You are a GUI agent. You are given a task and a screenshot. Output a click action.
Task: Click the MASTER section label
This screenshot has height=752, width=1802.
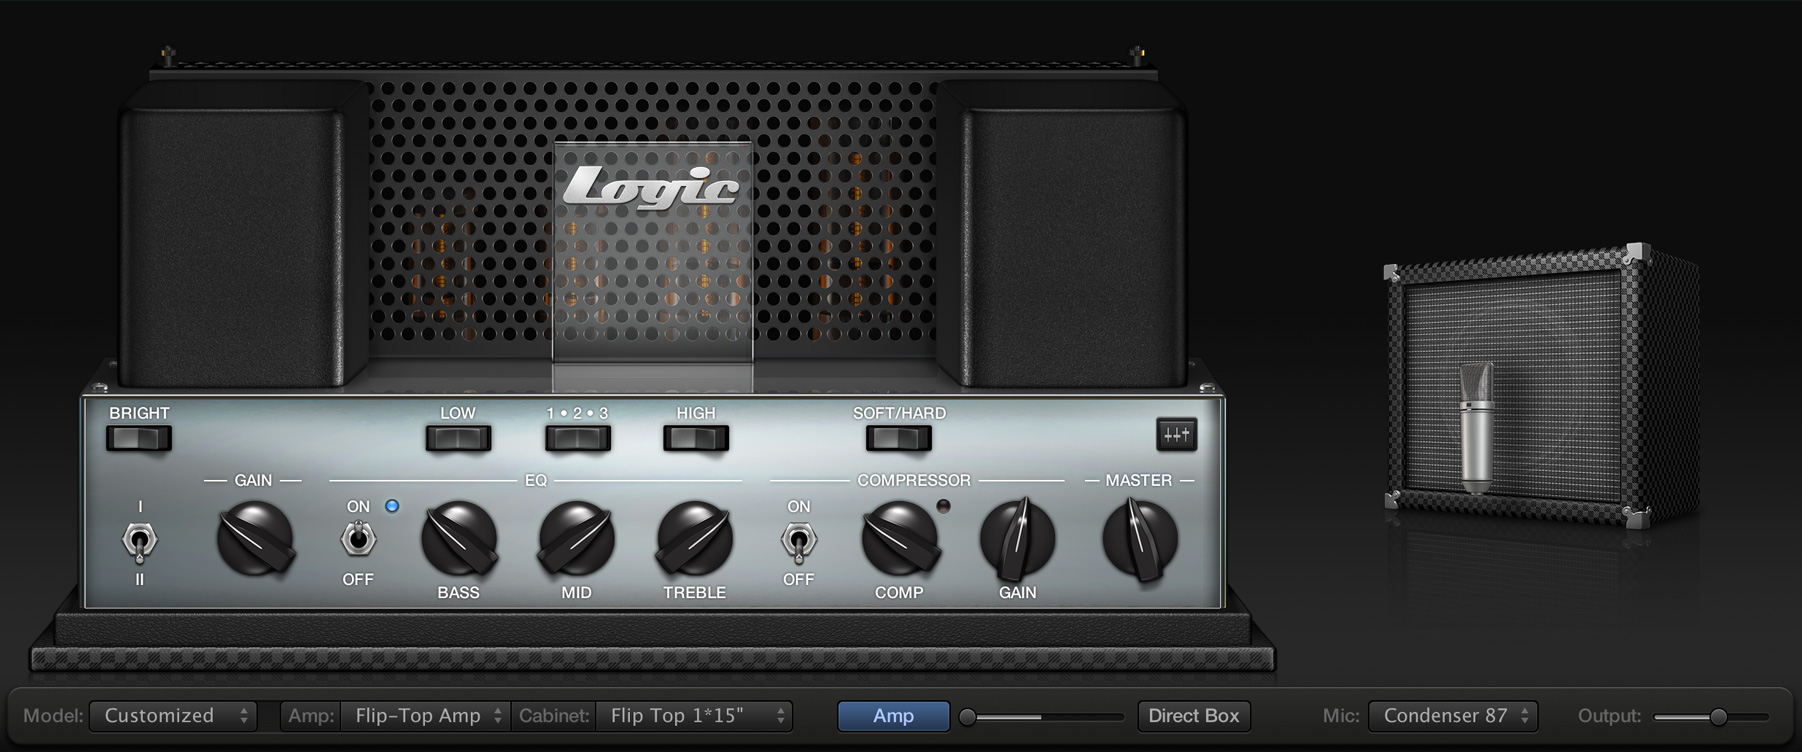tap(1139, 481)
